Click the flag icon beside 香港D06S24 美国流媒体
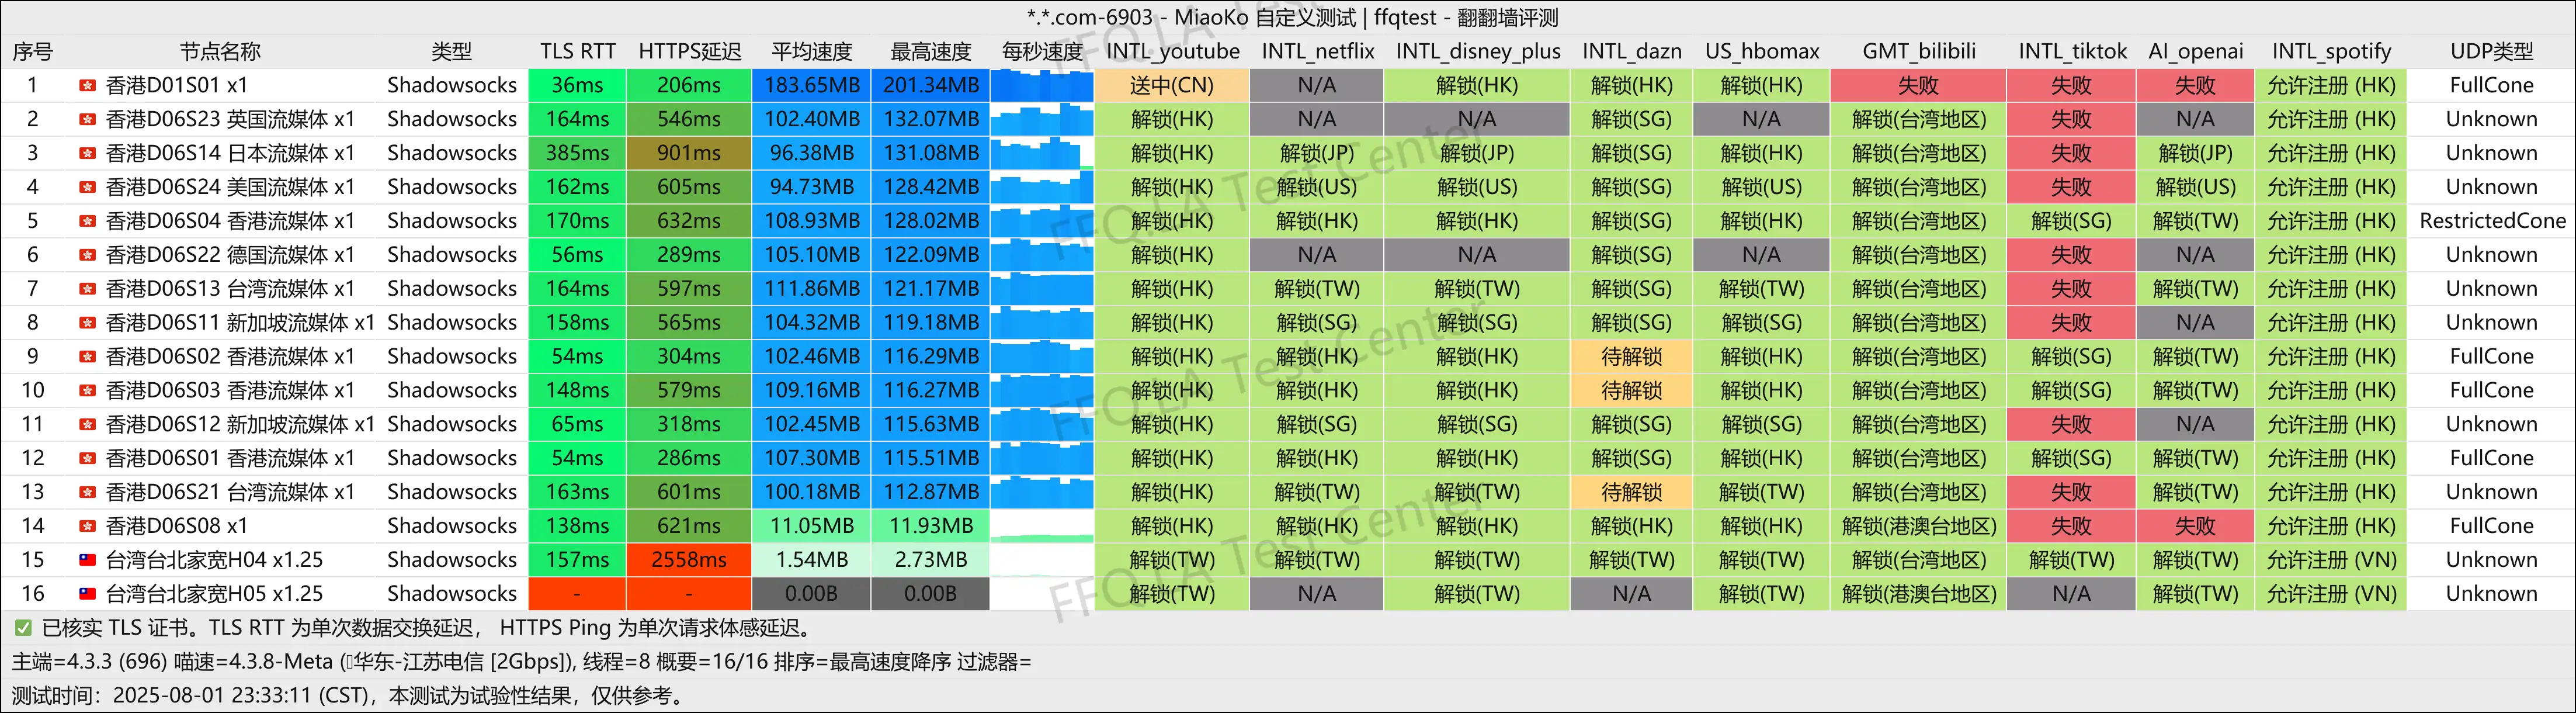This screenshot has height=713, width=2576. click(88, 188)
